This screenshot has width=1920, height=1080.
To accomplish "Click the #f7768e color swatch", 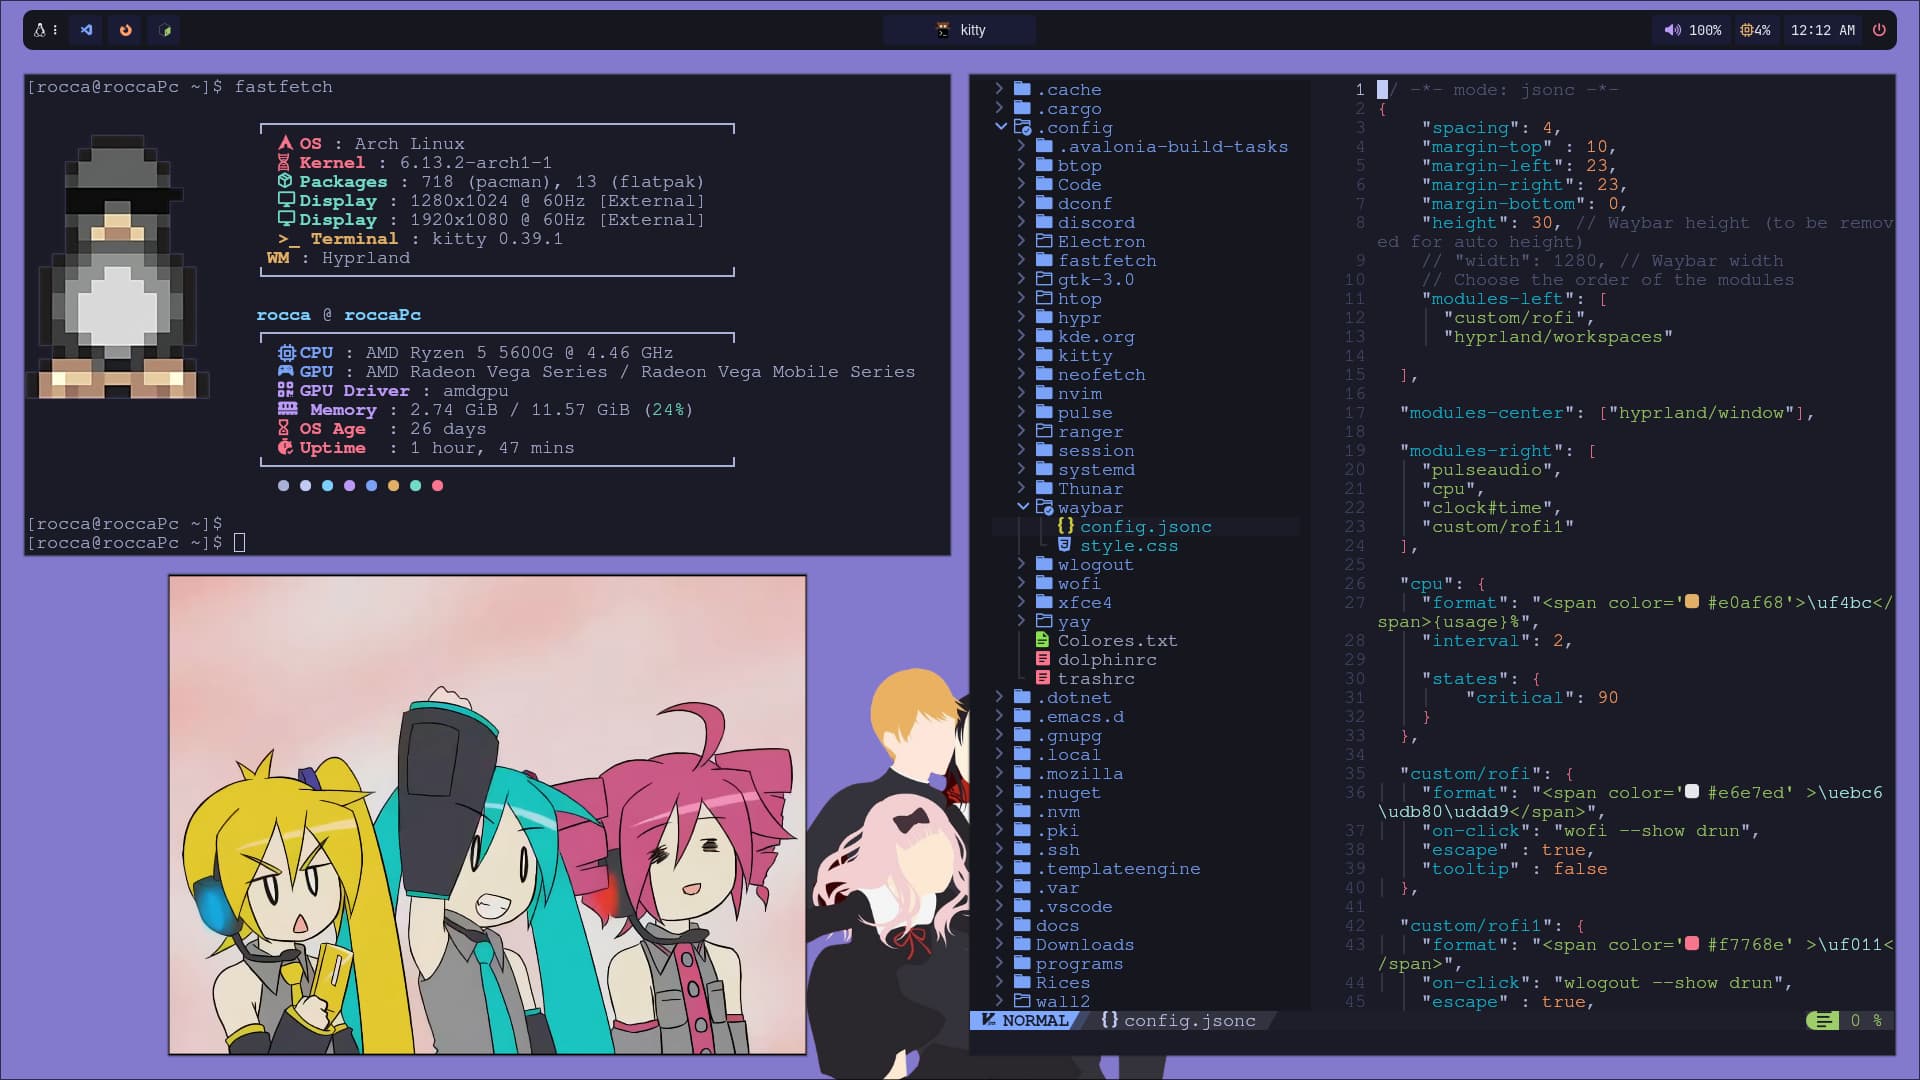I will point(1692,944).
